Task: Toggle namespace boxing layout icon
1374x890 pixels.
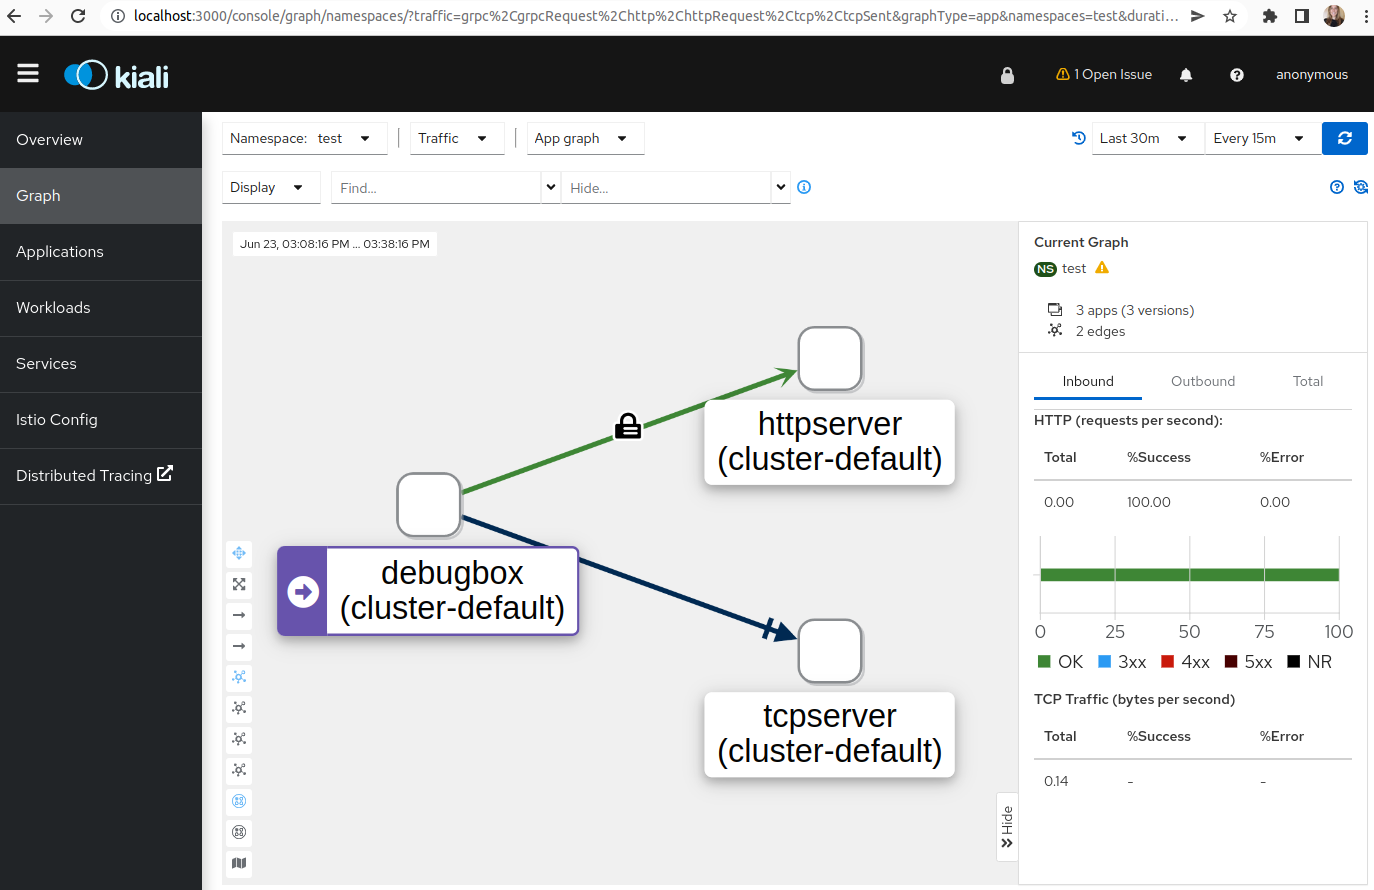Action: pos(239,801)
